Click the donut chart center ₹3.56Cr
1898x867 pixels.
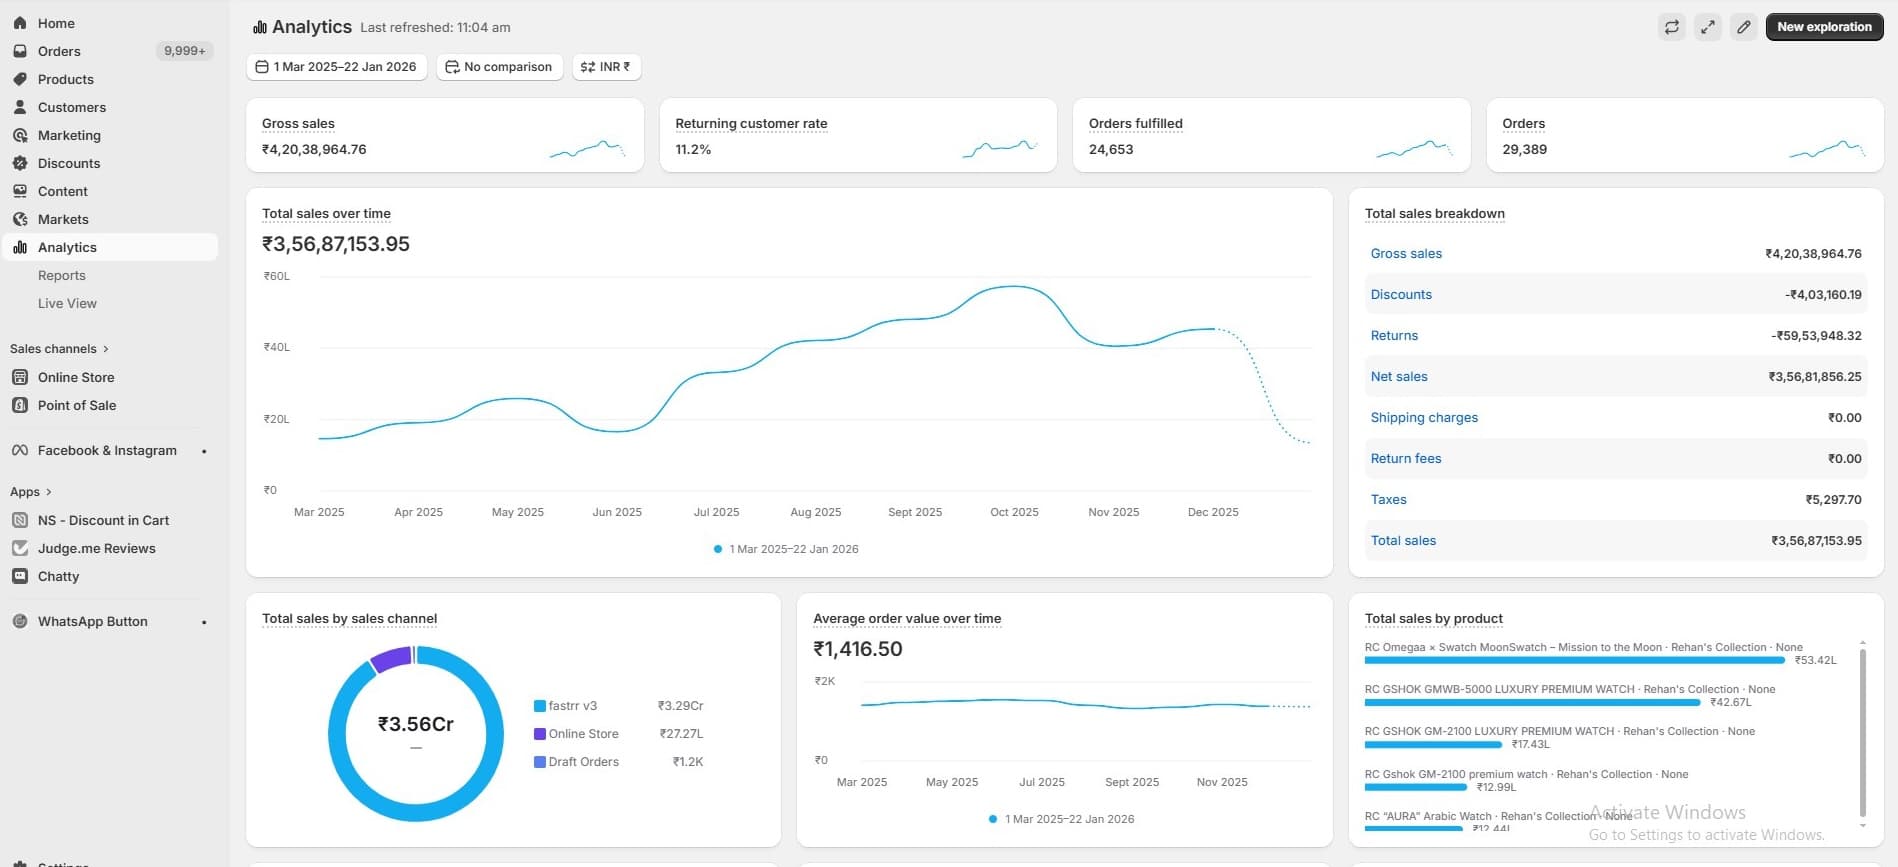click(416, 725)
